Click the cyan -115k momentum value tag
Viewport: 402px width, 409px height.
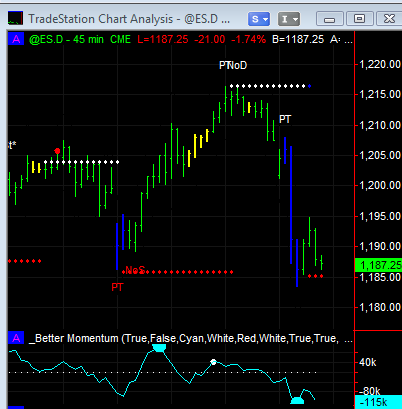click(x=378, y=402)
